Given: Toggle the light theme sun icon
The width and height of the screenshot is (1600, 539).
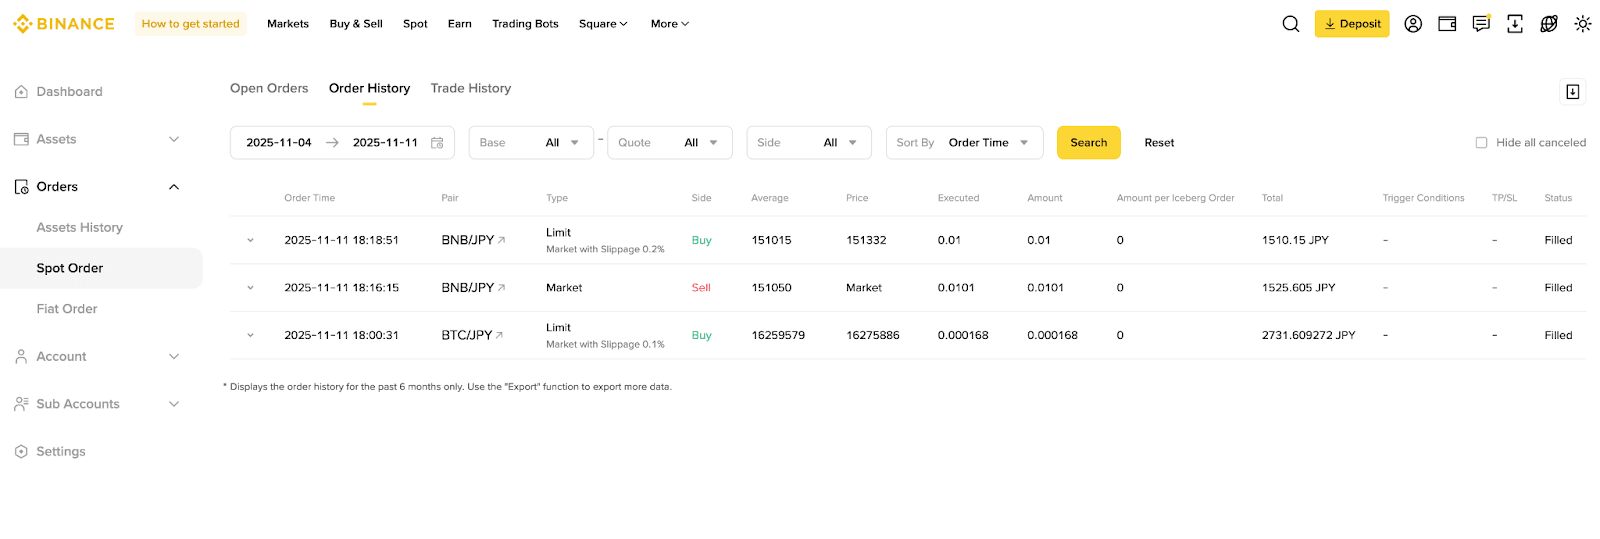Looking at the screenshot, I should tap(1583, 24).
